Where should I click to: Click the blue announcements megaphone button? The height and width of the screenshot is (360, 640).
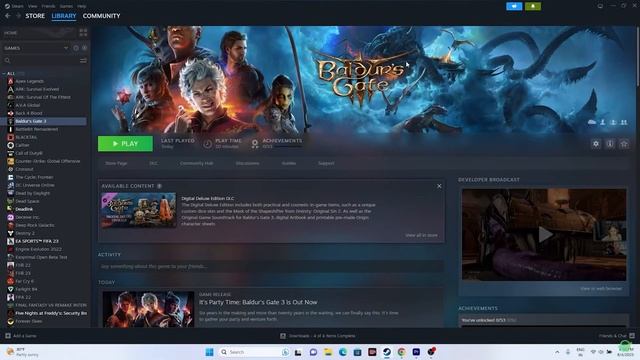click(x=514, y=6)
